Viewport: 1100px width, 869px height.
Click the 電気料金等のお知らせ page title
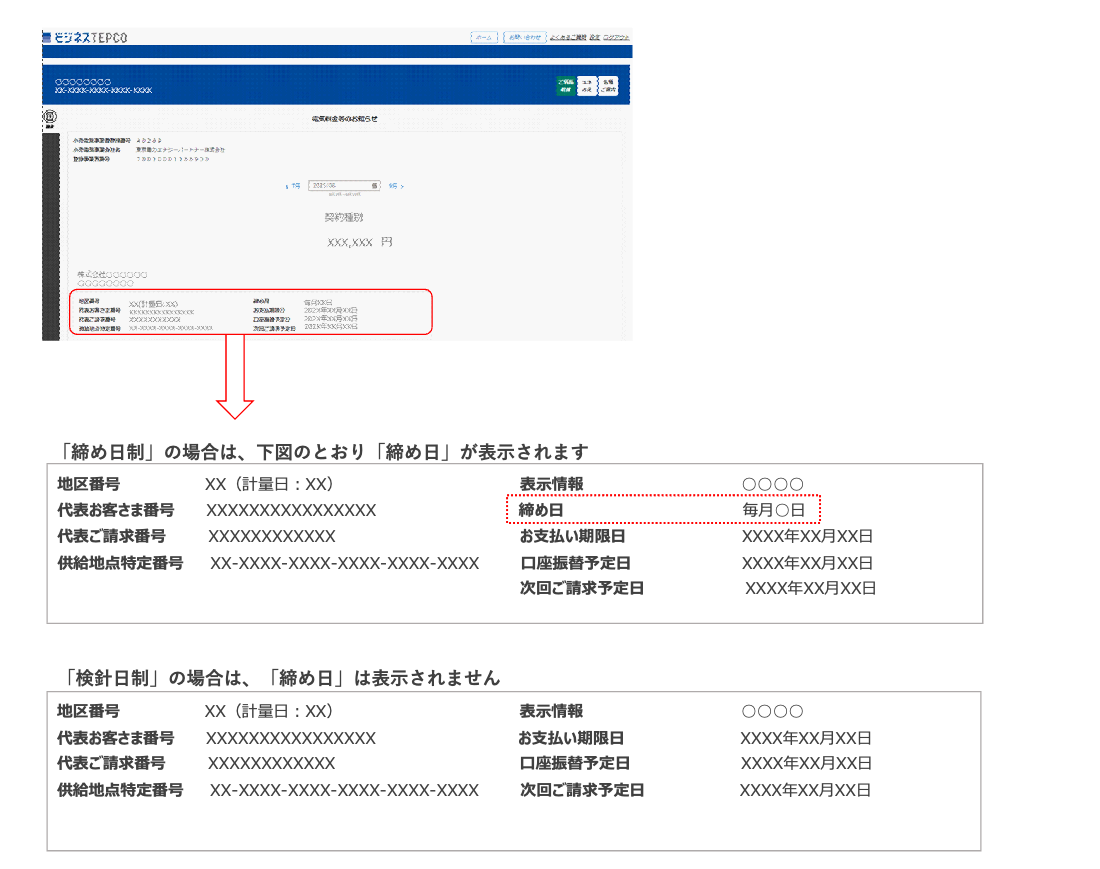pyautogui.click(x=344, y=119)
